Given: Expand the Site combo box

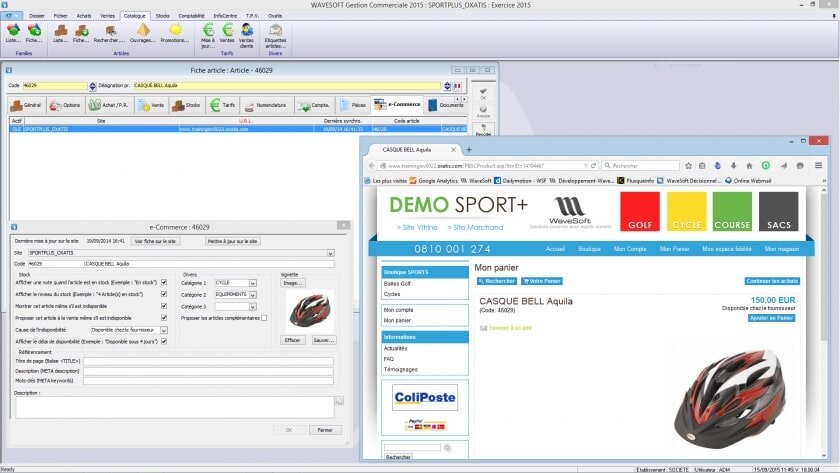Looking at the screenshot, I should pos(331,253).
